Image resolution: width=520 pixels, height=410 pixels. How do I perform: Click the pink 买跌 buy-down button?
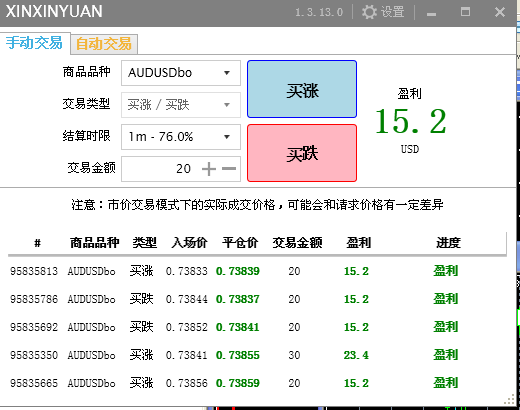click(x=302, y=153)
